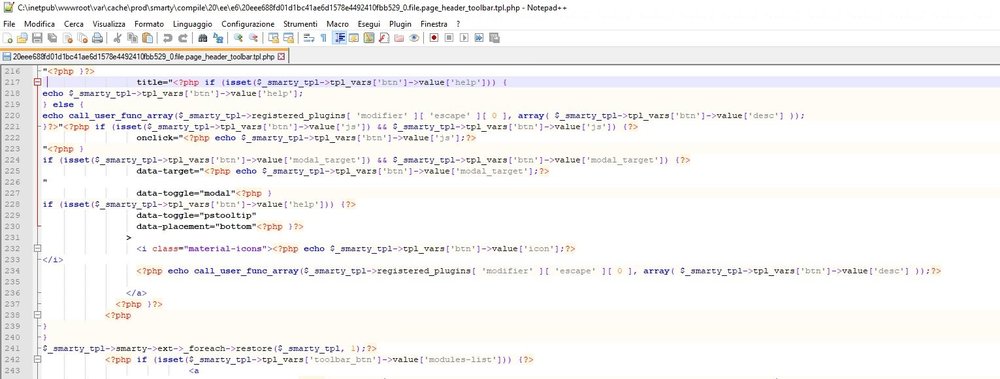Open the Plugin menu

point(401,24)
